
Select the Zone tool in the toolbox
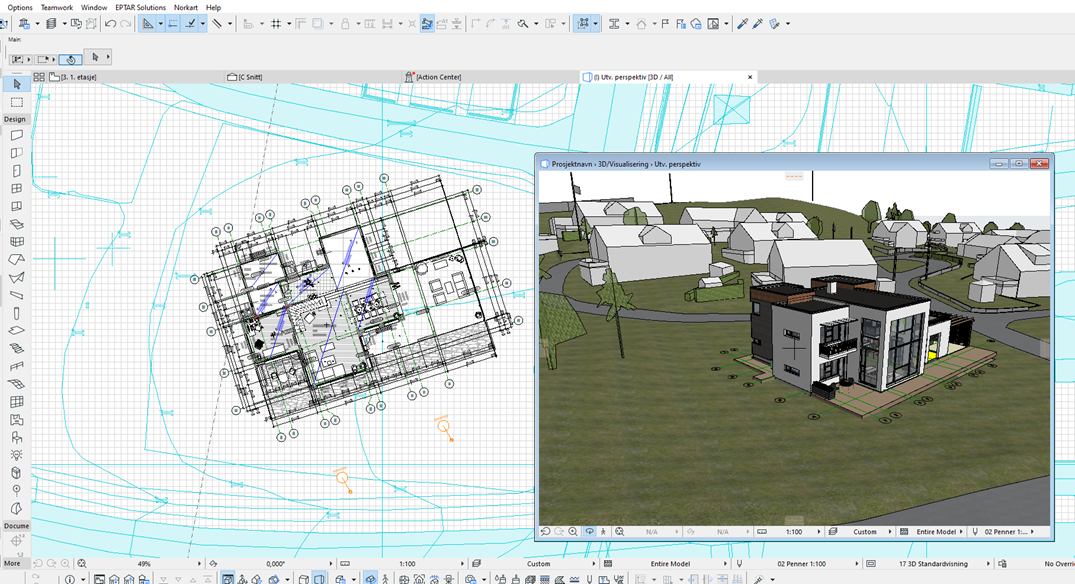[x=16, y=419]
